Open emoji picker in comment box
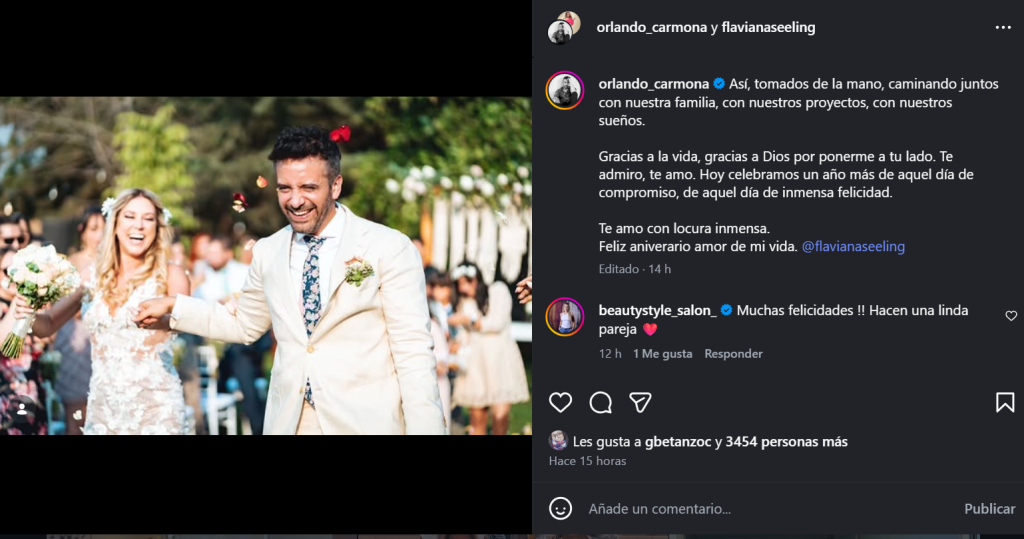 click(x=561, y=508)
